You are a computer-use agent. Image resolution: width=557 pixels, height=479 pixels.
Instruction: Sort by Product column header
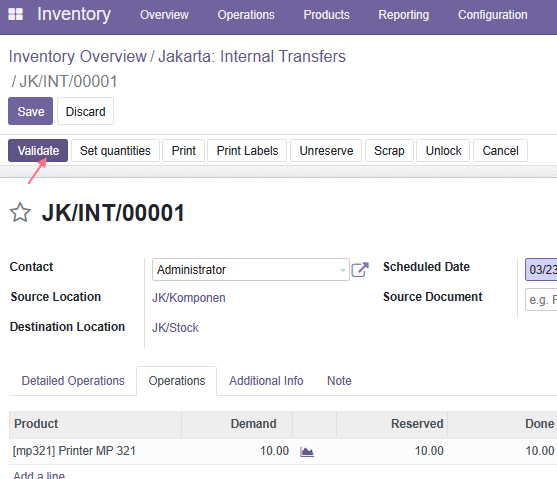95,424
